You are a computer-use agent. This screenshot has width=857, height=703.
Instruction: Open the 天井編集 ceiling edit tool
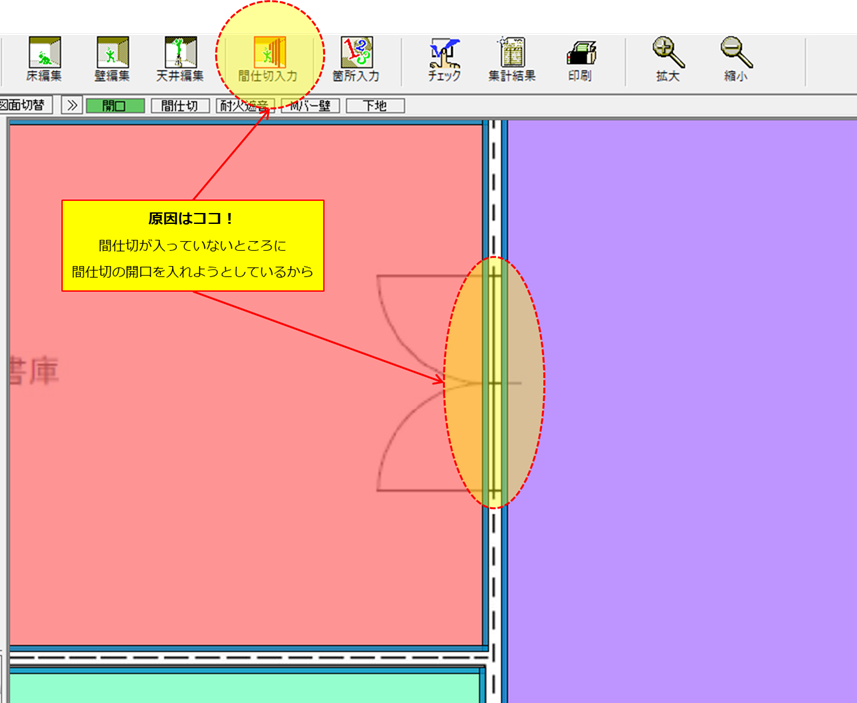tap(180, 58)
